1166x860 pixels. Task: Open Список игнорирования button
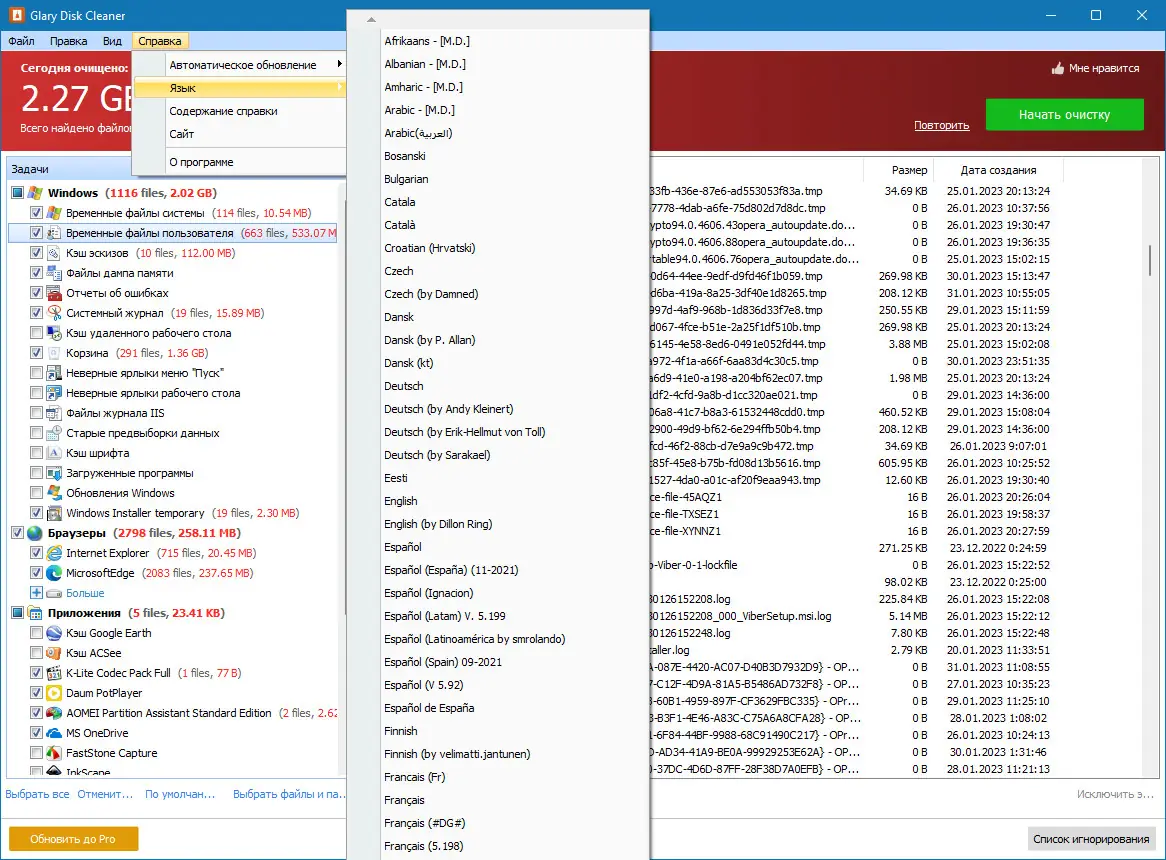1091,838
